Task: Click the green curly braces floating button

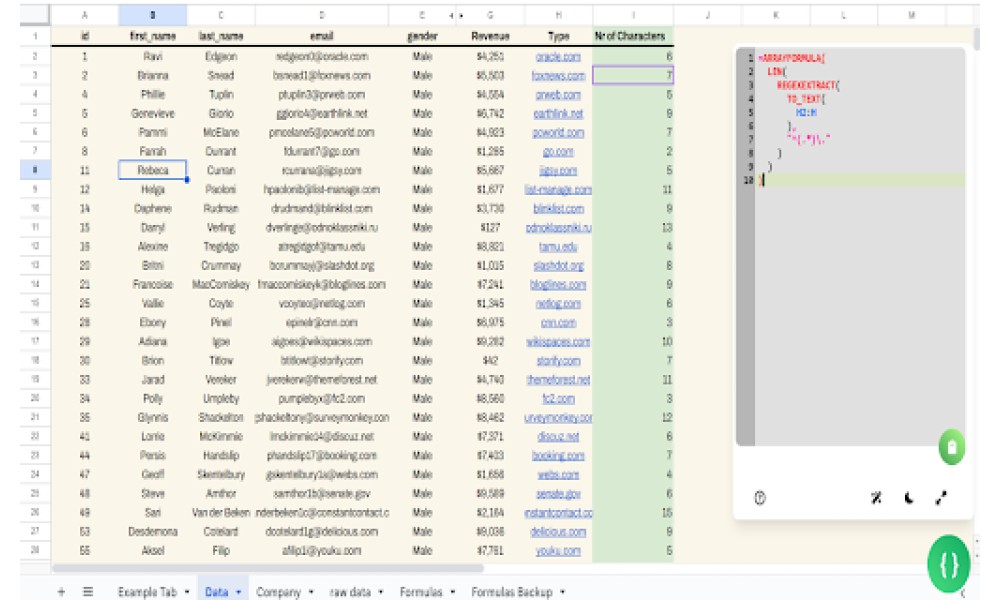Action: [x=948, y=564]
